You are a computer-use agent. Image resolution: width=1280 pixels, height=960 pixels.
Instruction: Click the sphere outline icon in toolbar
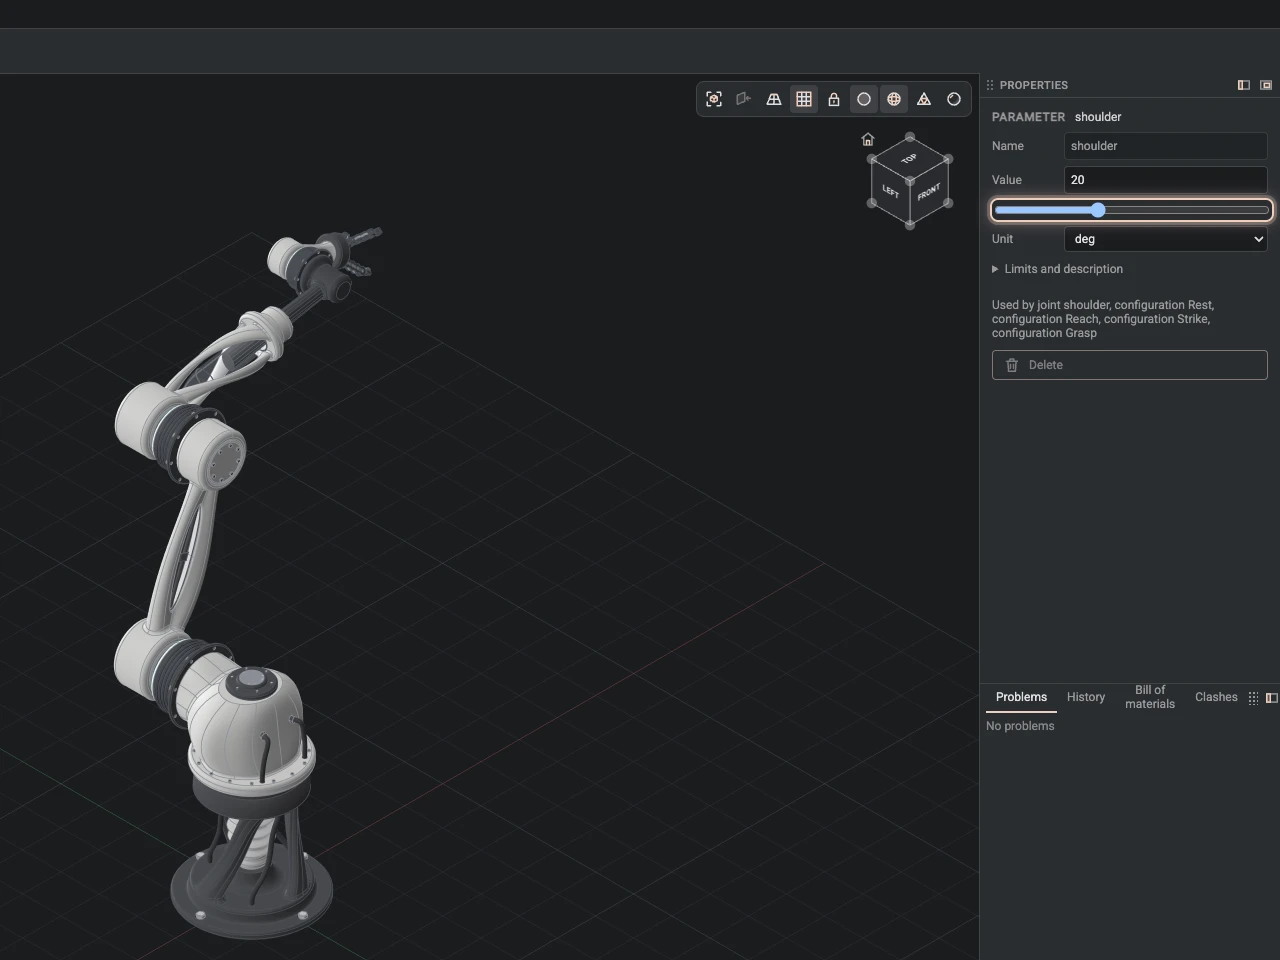coord(954,99)
